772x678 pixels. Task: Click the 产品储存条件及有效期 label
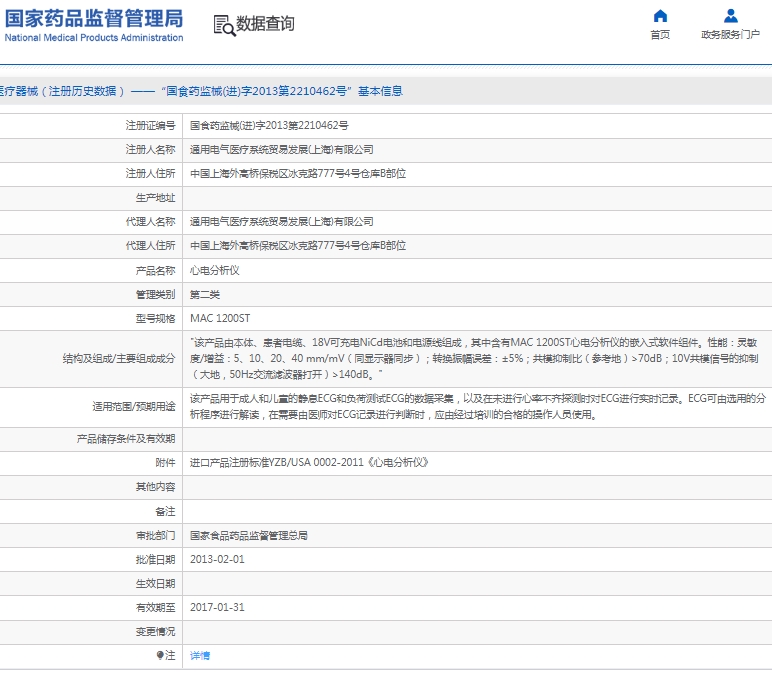click(126, 439)
